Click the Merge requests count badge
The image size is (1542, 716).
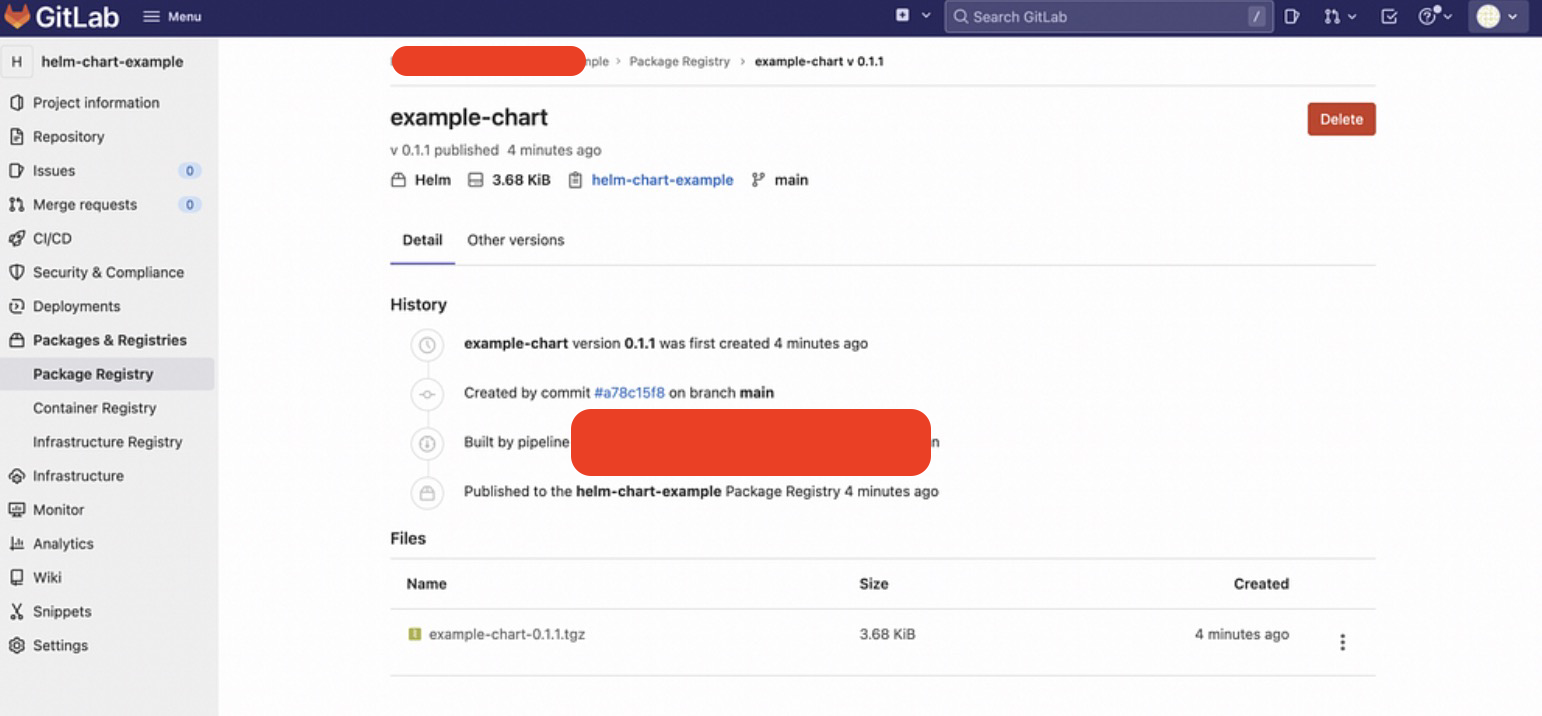coord(190,205)
